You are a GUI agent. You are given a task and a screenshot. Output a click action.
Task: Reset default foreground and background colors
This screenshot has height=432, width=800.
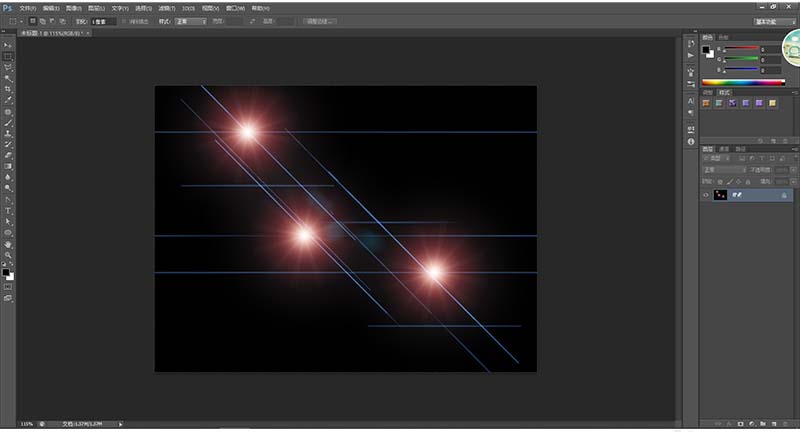(4, 265)
